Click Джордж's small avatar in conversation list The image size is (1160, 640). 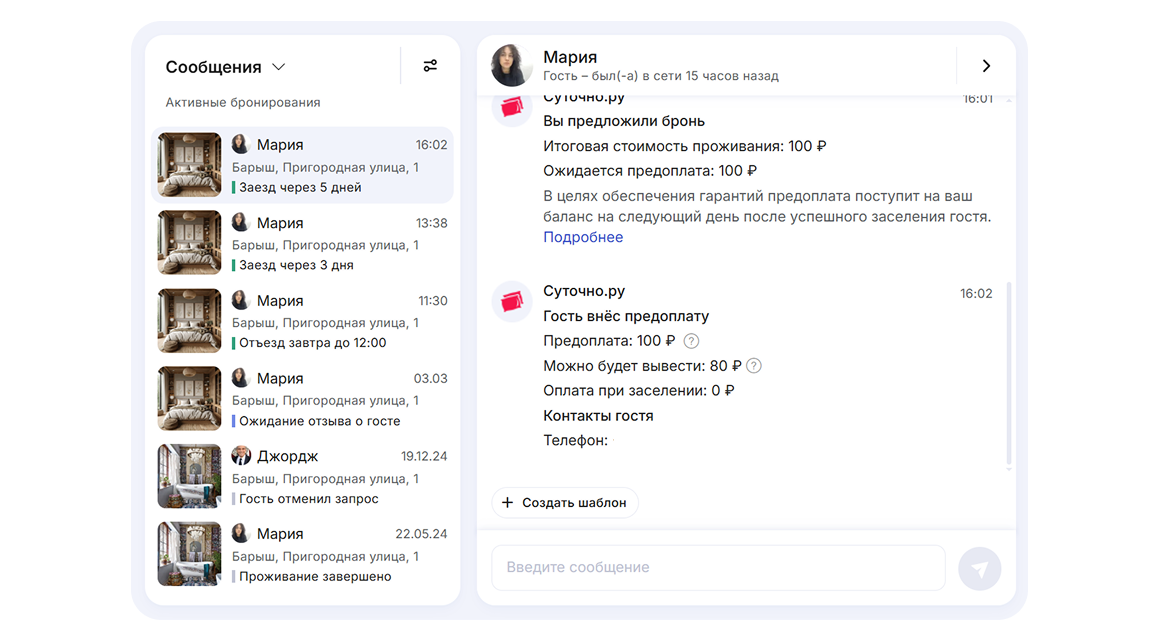point(241,456)
